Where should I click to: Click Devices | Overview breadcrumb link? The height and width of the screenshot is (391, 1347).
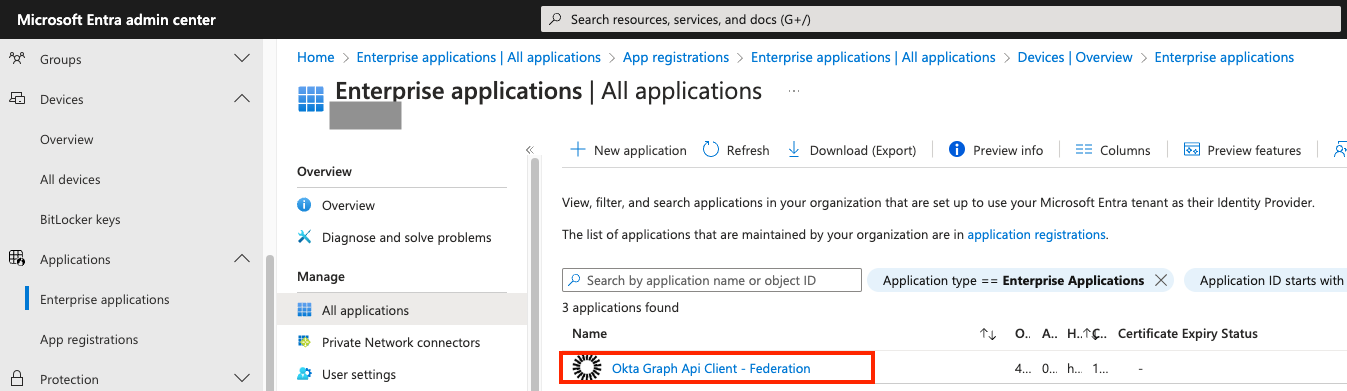pyautogui.click(x=1075, y=57)
